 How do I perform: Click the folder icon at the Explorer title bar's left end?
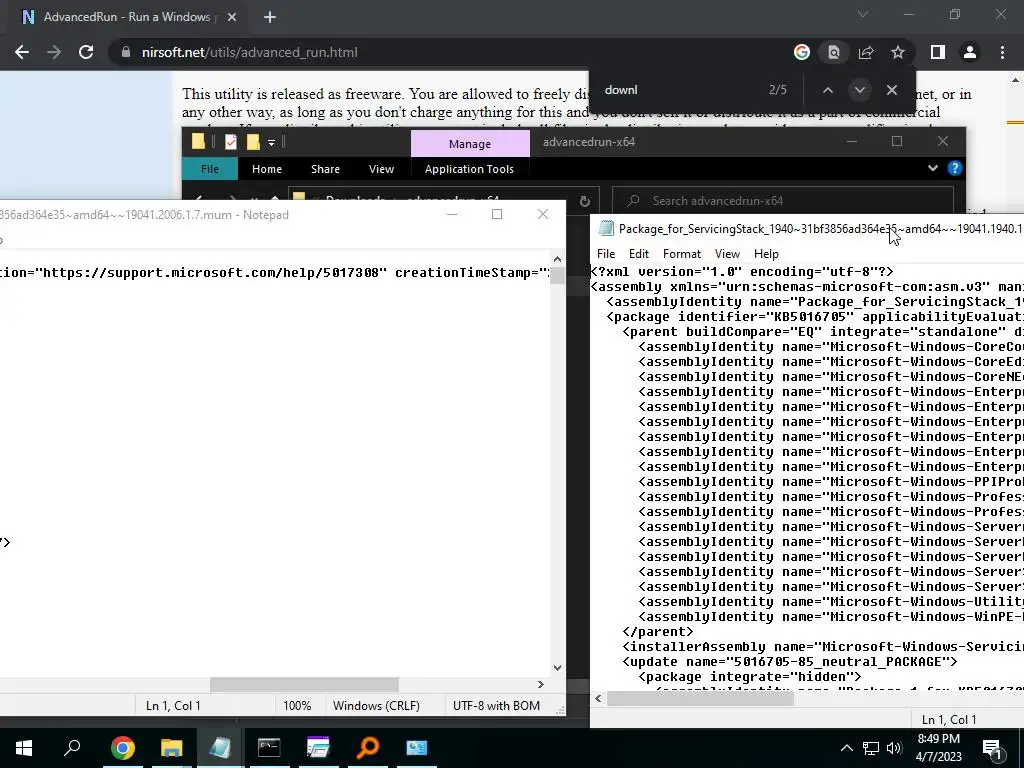coord(198,142)
